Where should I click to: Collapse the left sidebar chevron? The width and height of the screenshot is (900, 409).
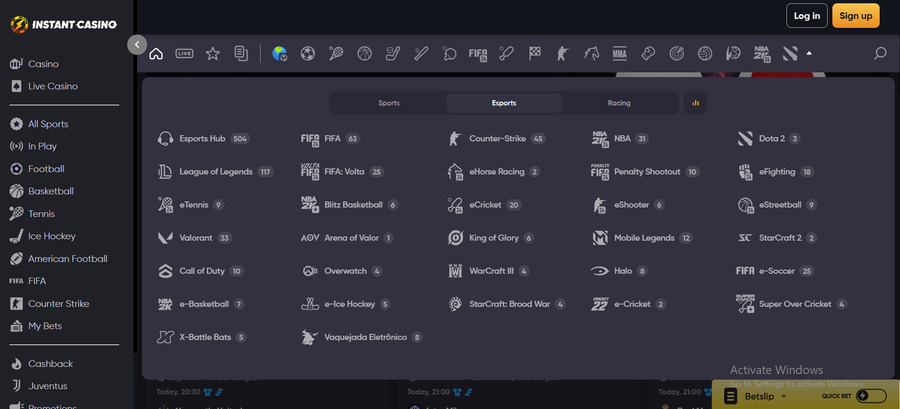point(137,44)
